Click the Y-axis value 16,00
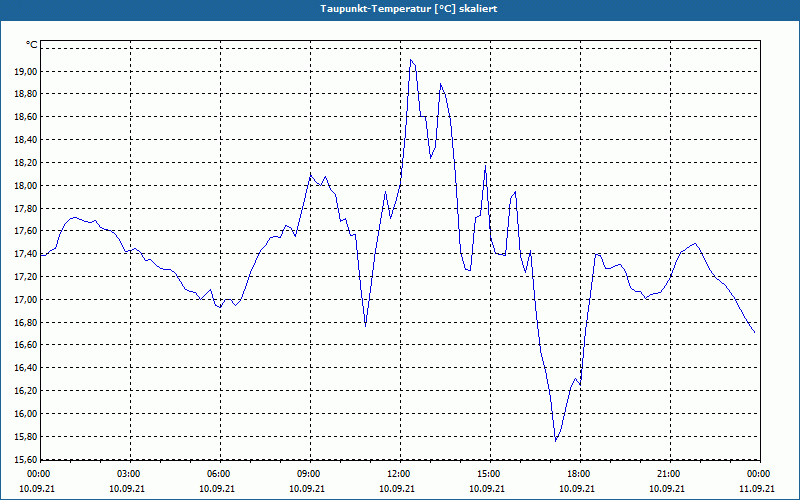This screenshot has height=500, width=800. [x=27, y=414]
